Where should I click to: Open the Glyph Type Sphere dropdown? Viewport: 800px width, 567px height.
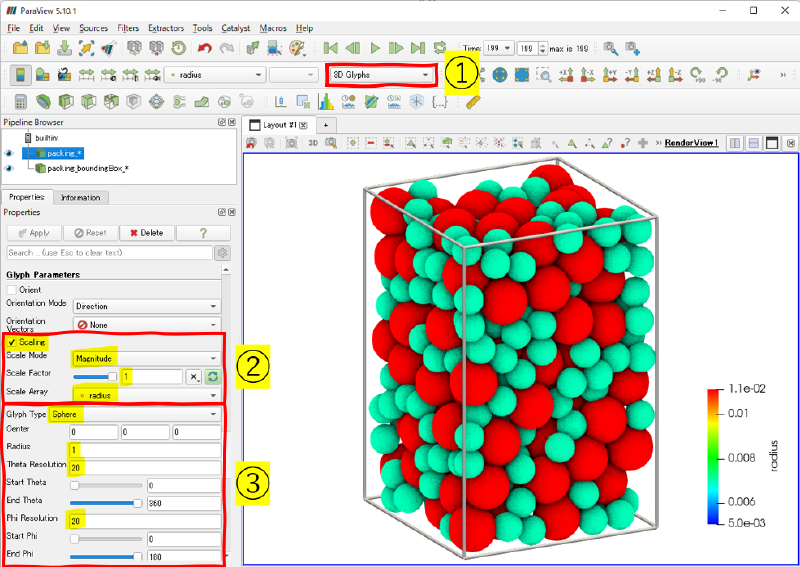[143, 413]
